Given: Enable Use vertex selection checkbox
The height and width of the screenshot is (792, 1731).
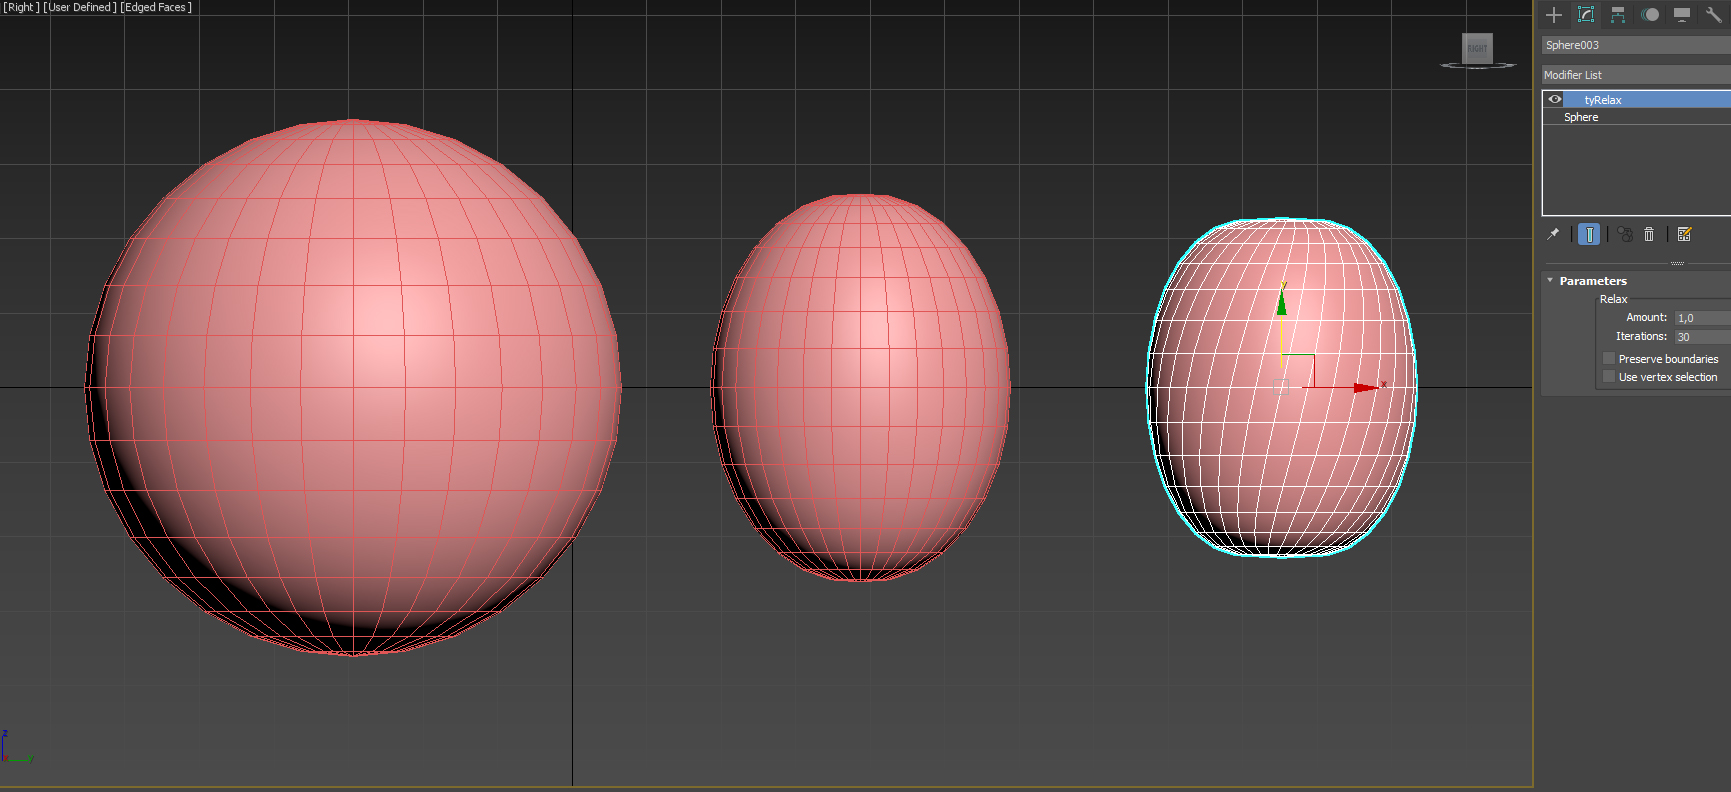Looking at the screenshot, I should (x=1609, y=377).
